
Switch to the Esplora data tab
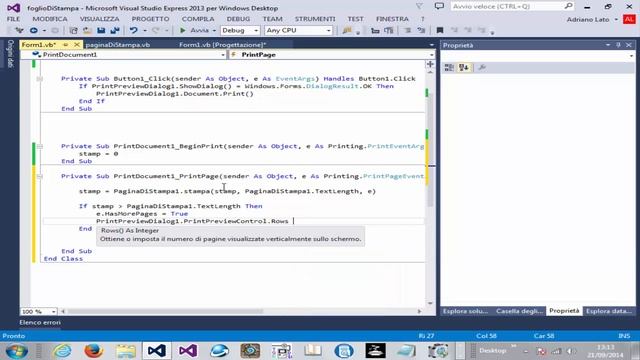(x=608, y=311)
